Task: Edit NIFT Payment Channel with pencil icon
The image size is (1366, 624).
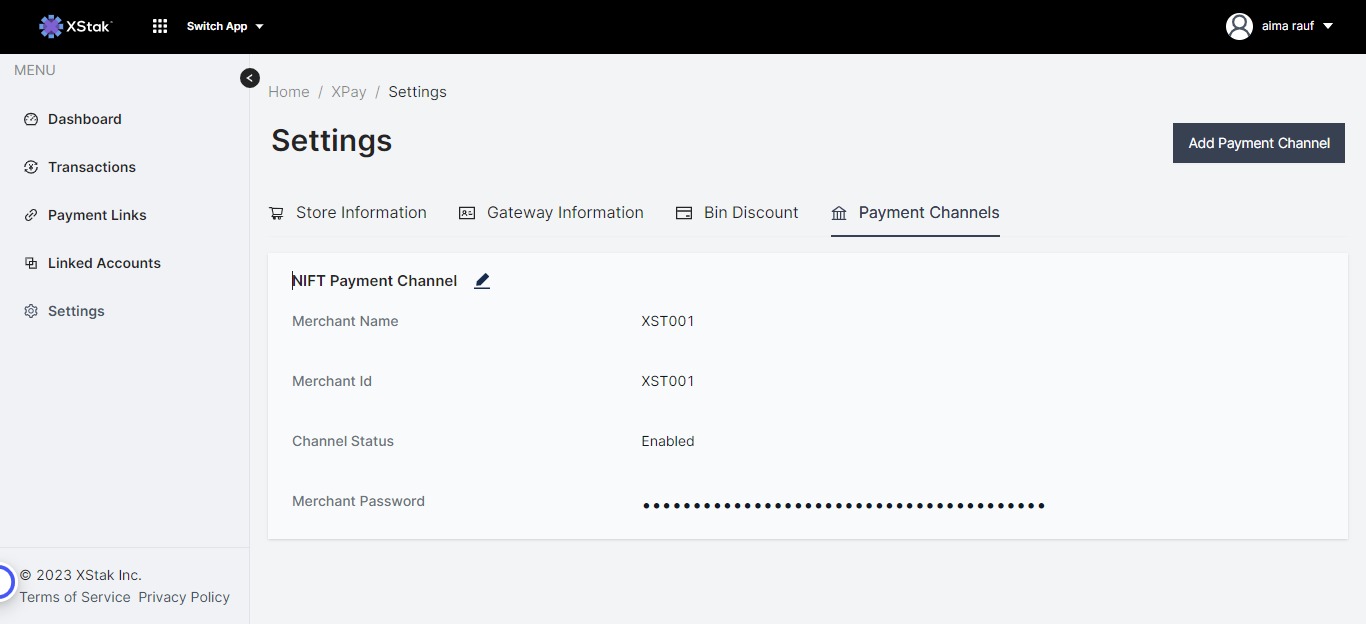Action: point(482,281)
